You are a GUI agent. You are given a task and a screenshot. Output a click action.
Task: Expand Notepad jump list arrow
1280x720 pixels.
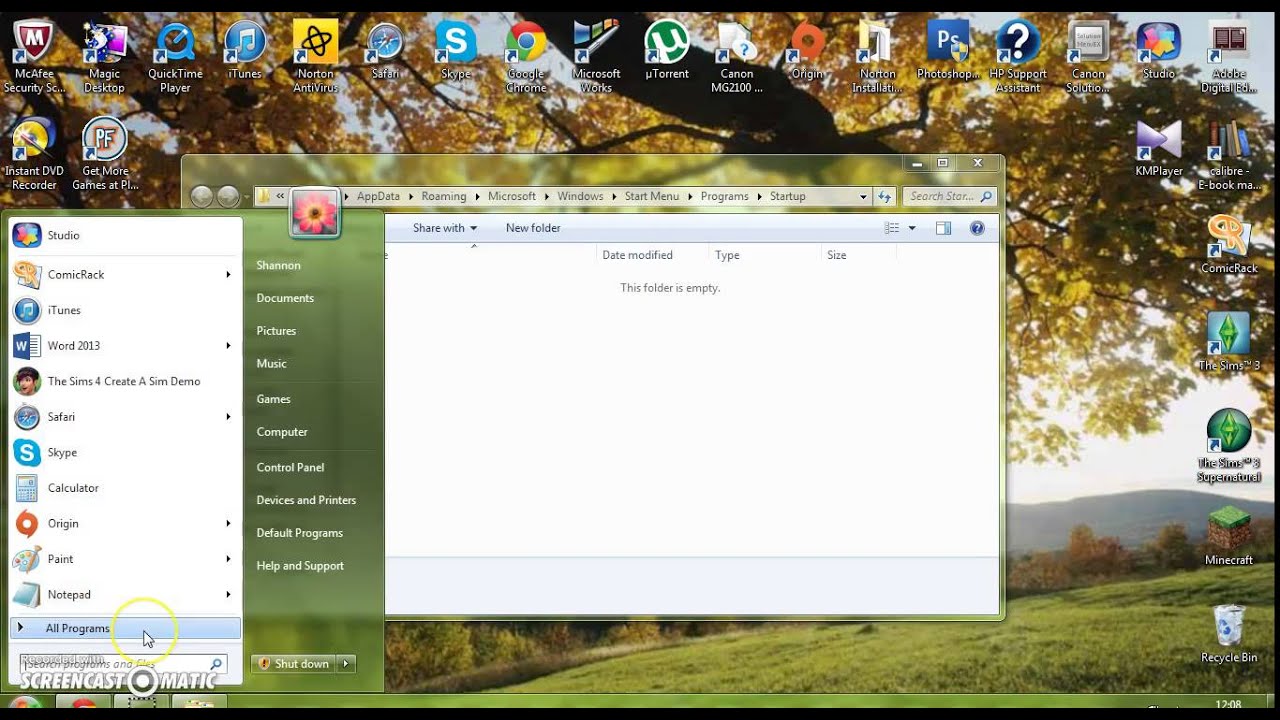point(228,594)
